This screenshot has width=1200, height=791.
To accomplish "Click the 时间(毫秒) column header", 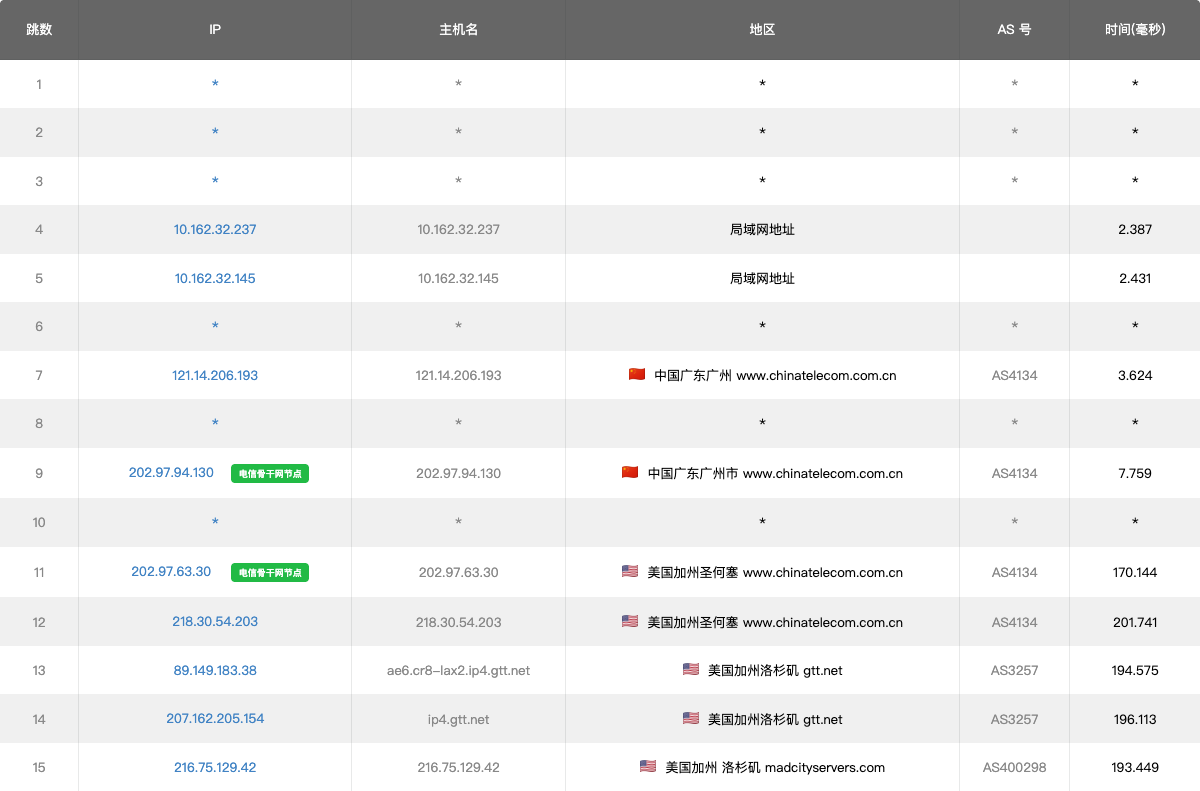I will pos(1135,30).
